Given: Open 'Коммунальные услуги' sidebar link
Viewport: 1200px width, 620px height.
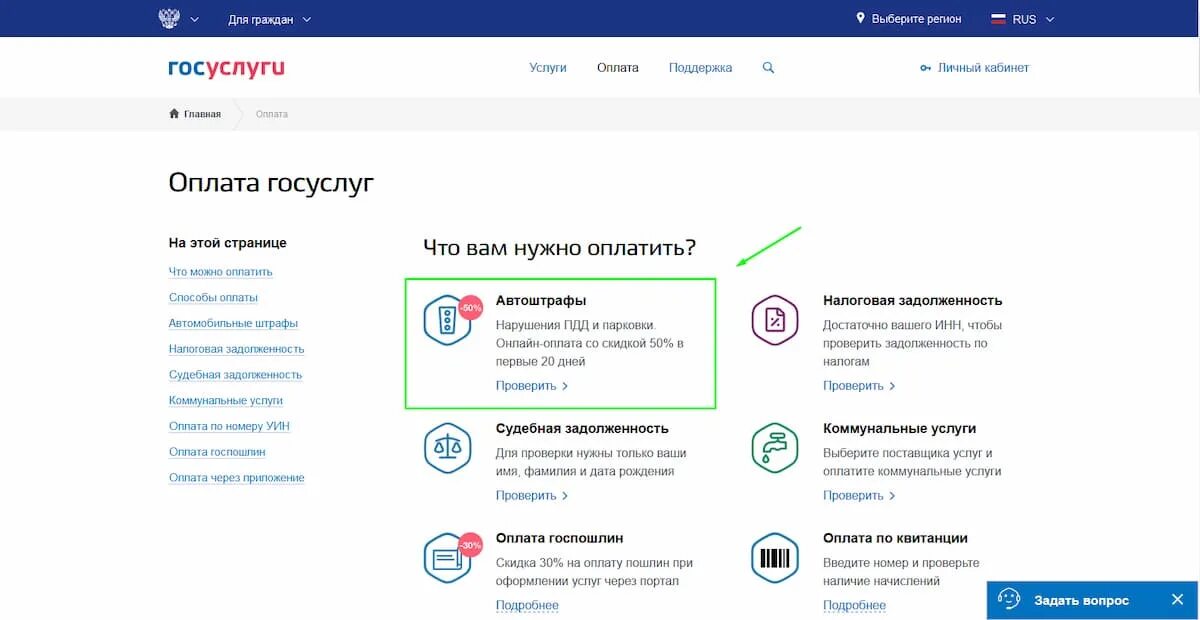Looking at the screenshot, I should click(226, 401).
